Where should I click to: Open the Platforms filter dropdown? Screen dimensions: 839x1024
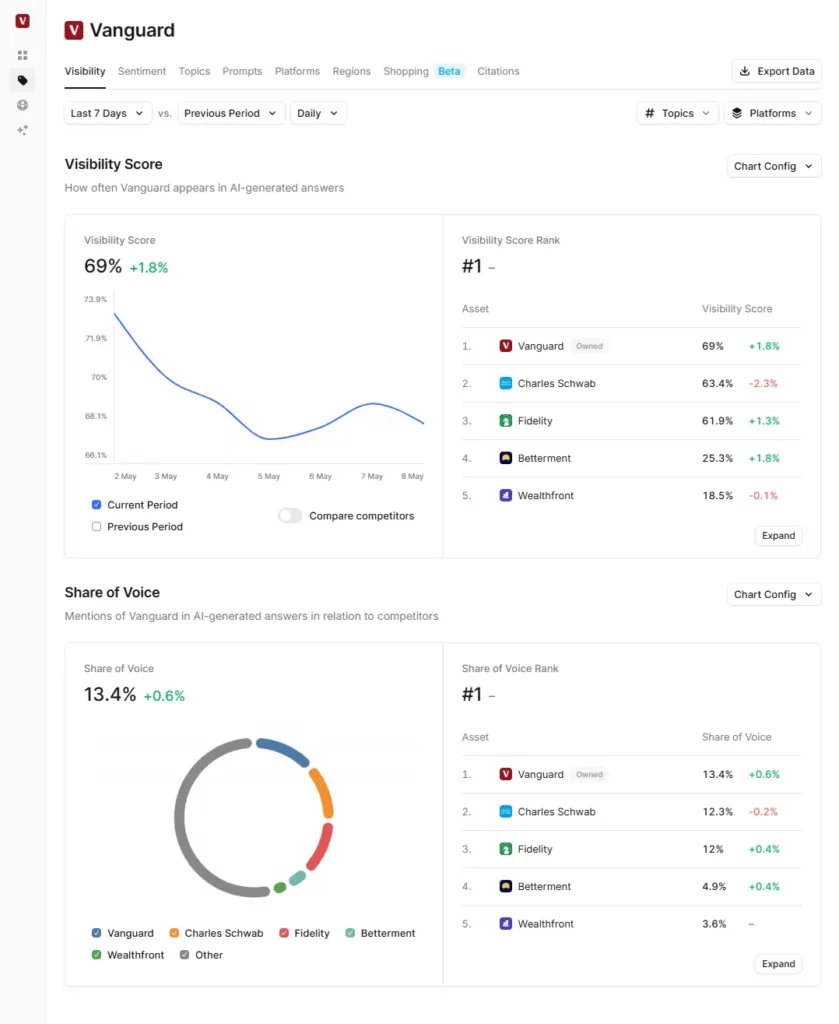coord(772,113)
